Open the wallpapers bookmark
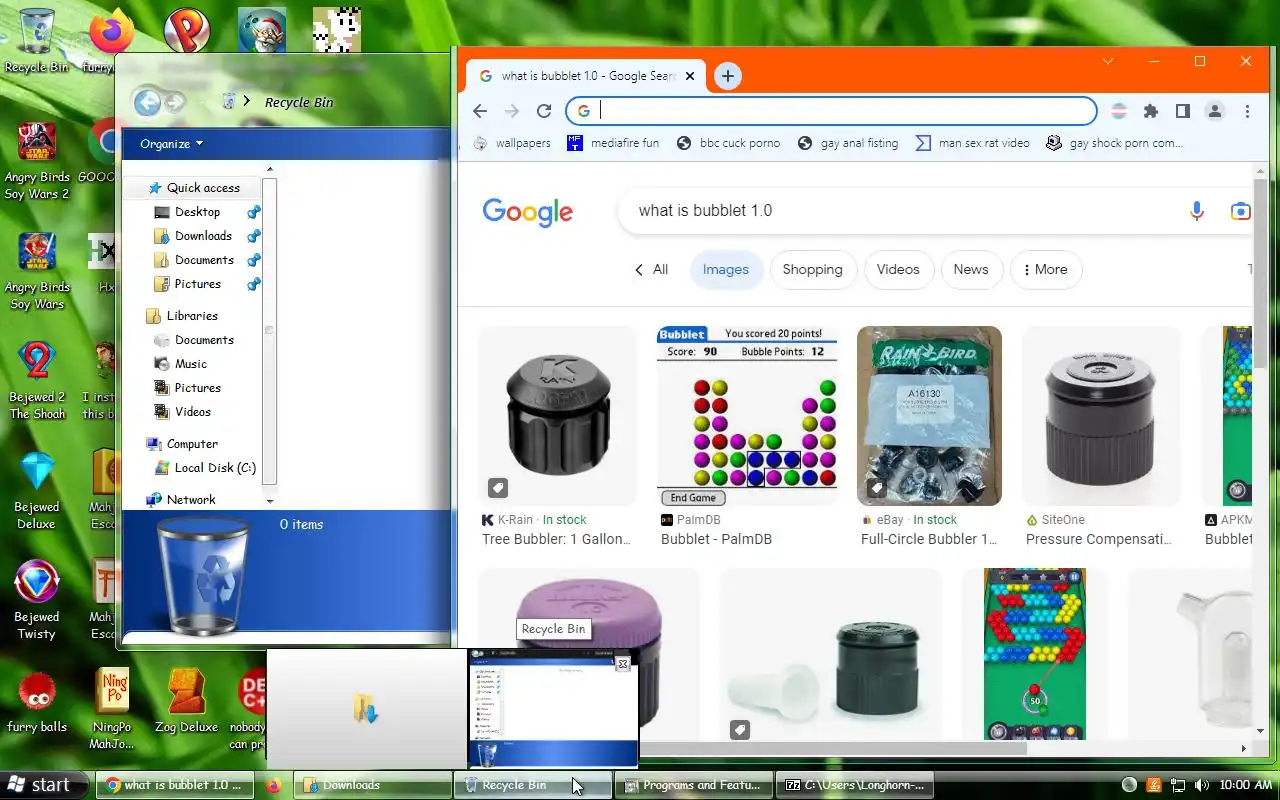1280x800 pixels. pyautogui.click(x=512, y=143)
